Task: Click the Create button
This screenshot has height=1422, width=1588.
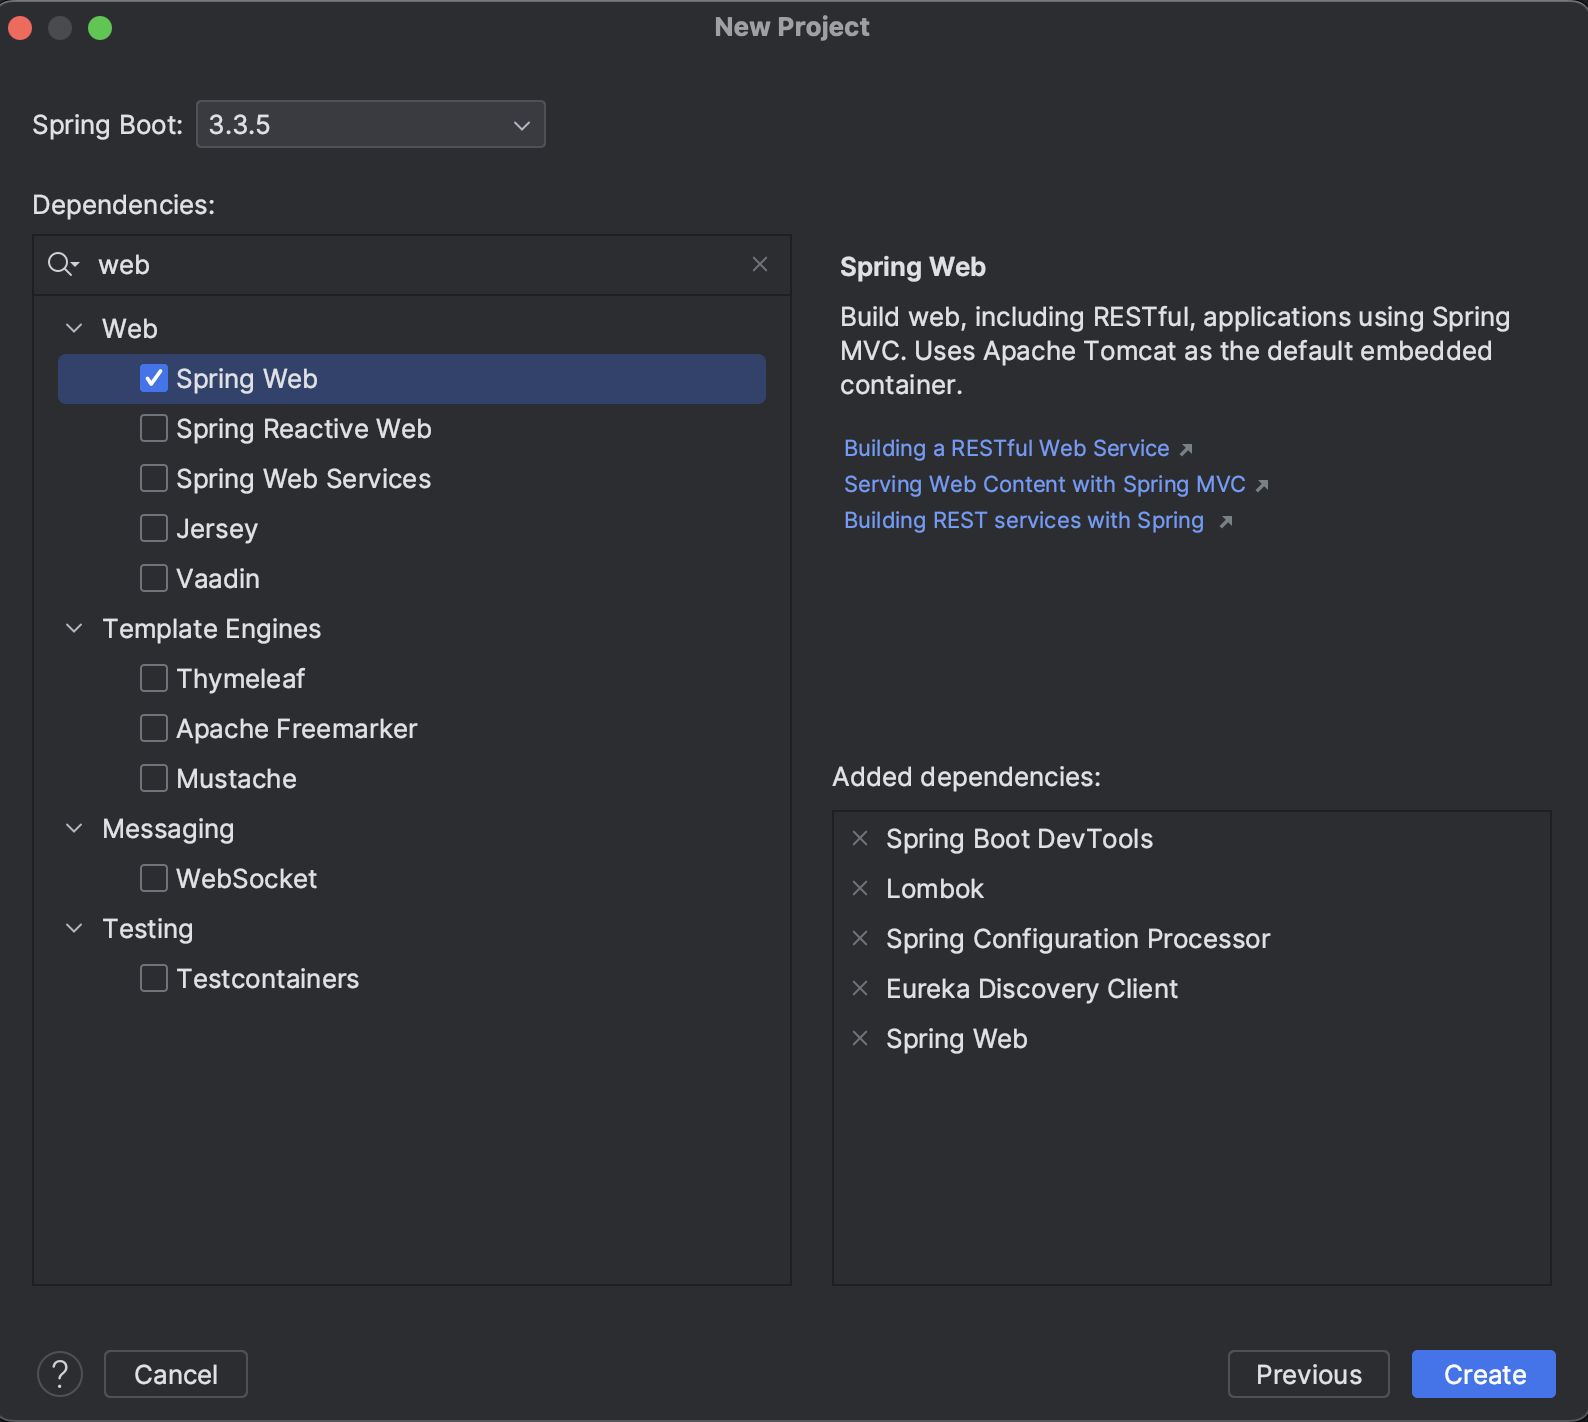Action: pos(1483,1374)
